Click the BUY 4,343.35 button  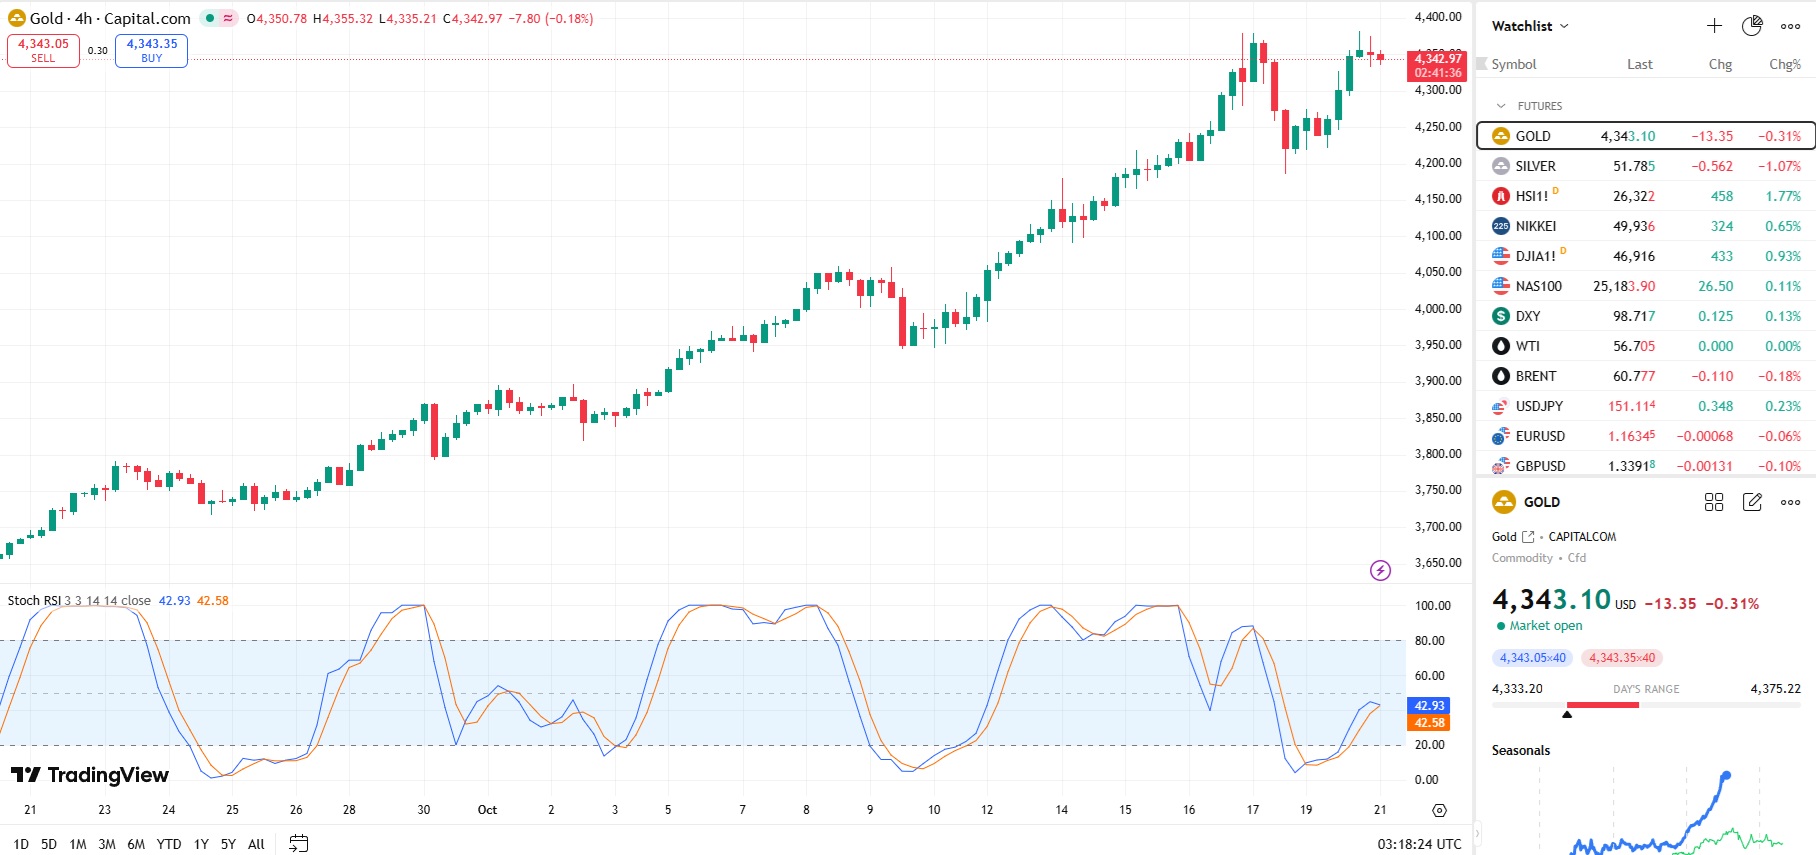[151, 50]
